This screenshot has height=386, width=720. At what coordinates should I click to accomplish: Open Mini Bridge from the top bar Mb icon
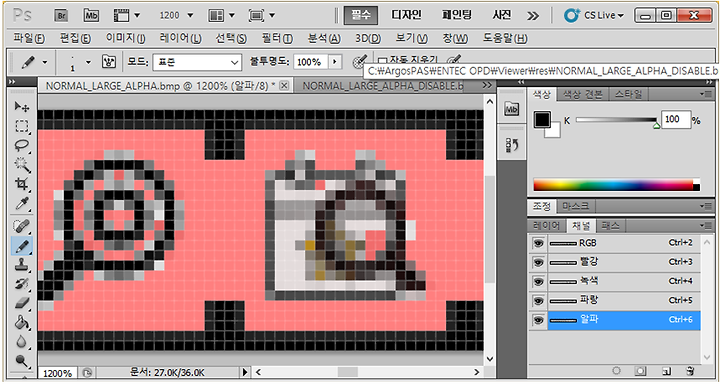[x=91, y=16]
